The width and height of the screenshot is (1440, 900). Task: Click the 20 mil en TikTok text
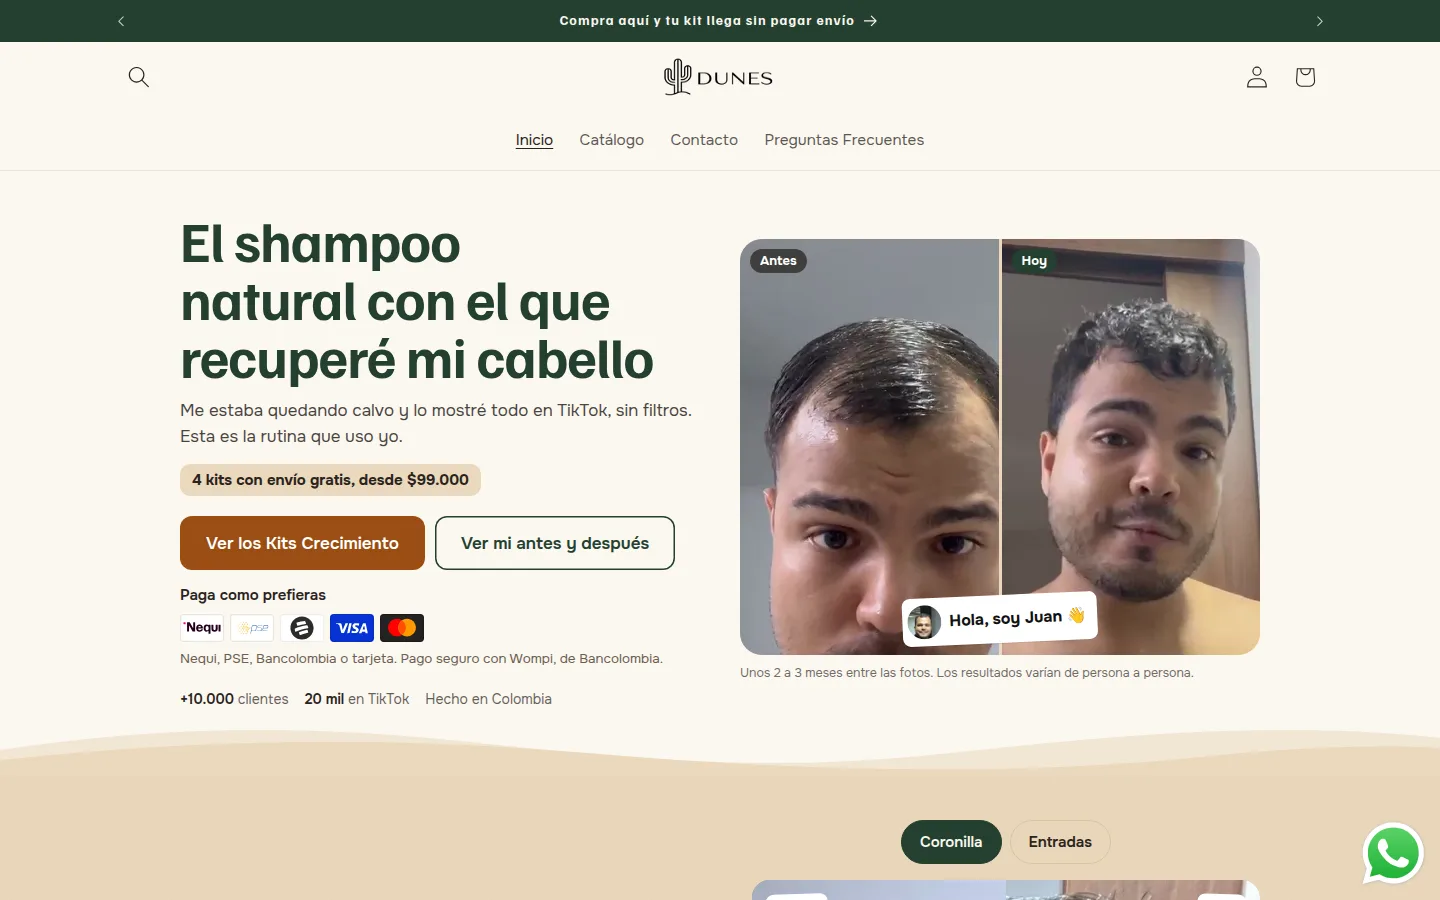point(357,699)
